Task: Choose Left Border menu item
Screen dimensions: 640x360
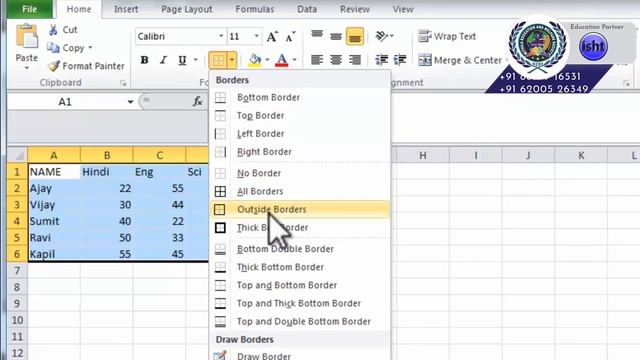Action: pos(300,133)
